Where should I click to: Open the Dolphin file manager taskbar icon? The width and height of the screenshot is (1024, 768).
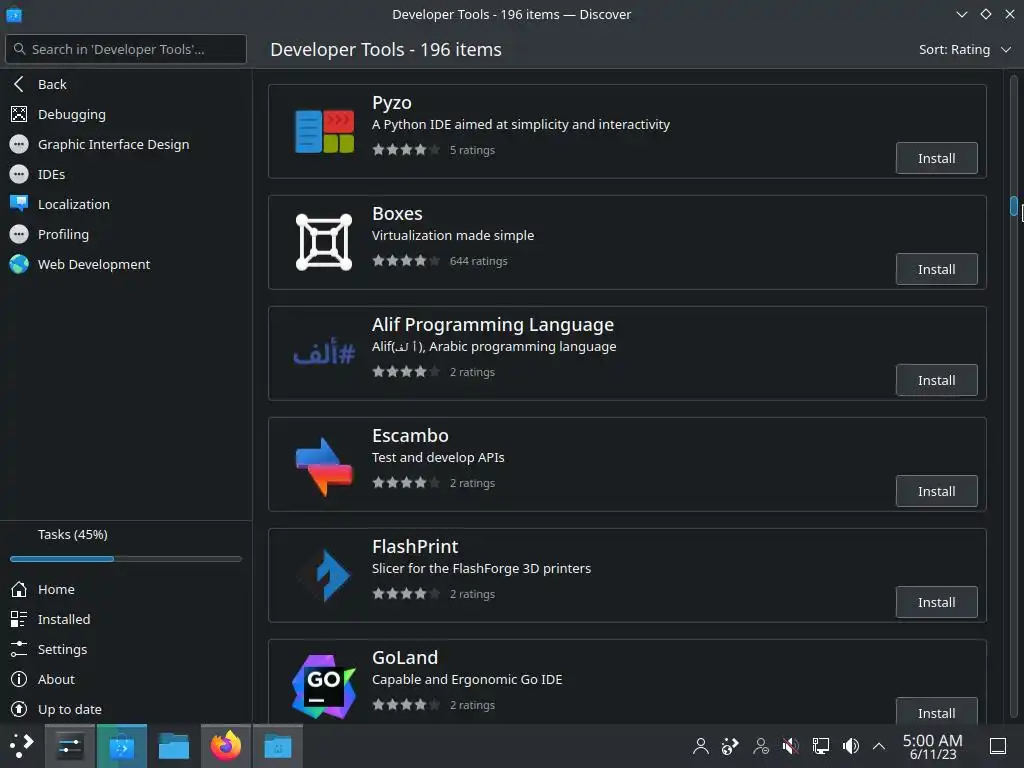[174, 746]
